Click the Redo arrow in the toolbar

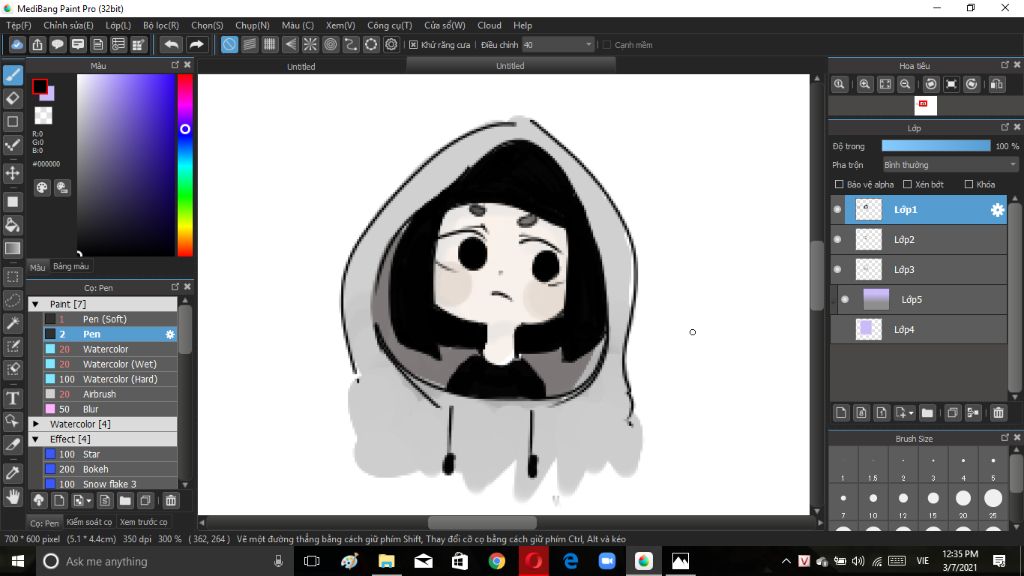point(196,44)
